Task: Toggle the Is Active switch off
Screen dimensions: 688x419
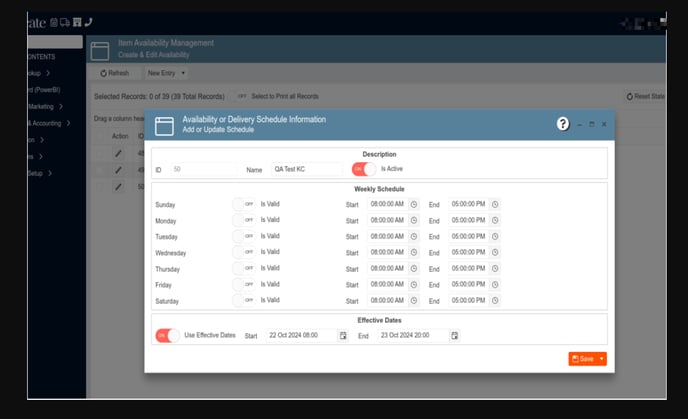Action: tap(363, 169)
